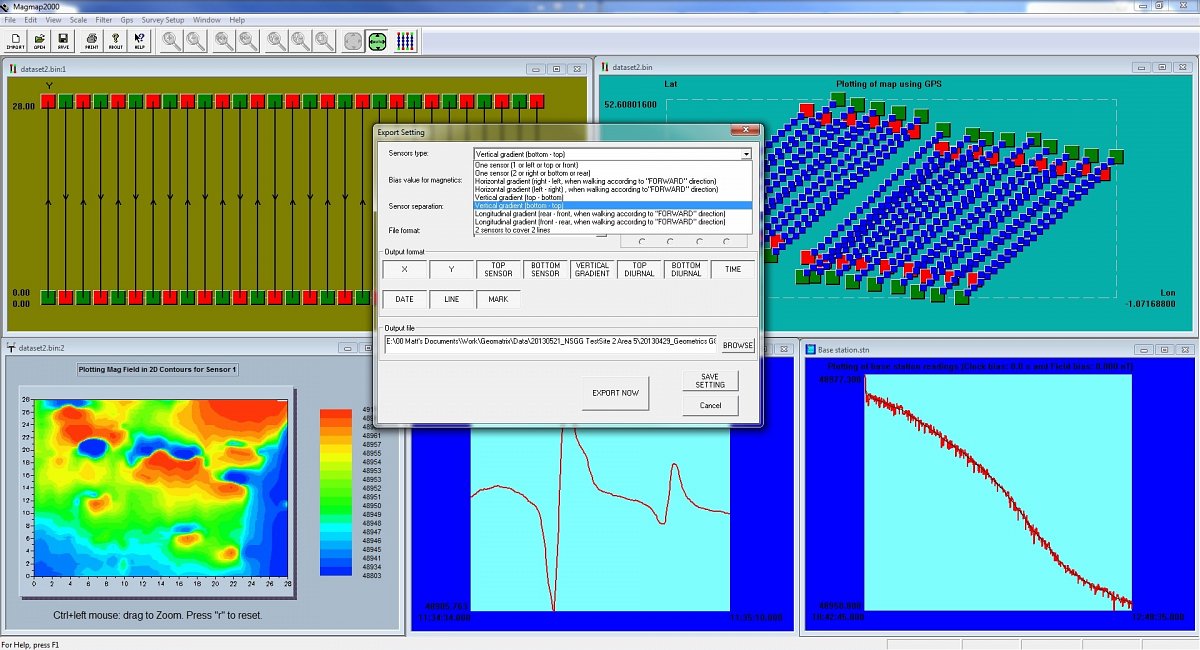
Task: Click the multicolored vertical lines toolbar icon
Action: [x=406, y=41]
